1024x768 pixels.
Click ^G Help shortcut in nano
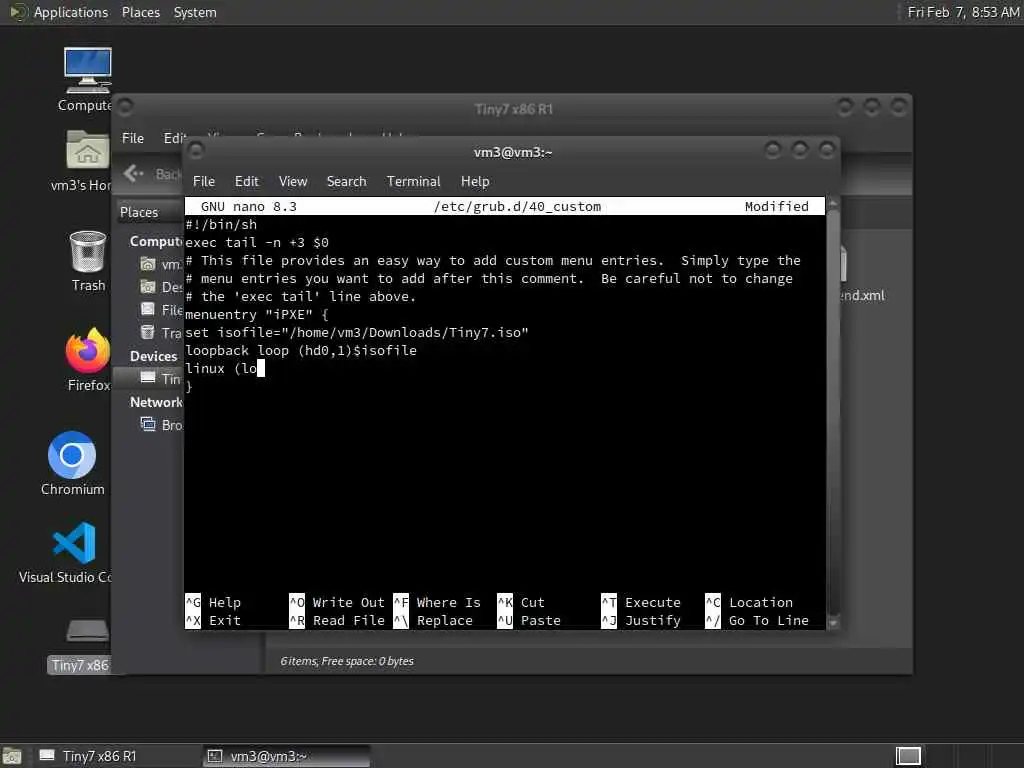pyautogui.click(x=214, y=602)
